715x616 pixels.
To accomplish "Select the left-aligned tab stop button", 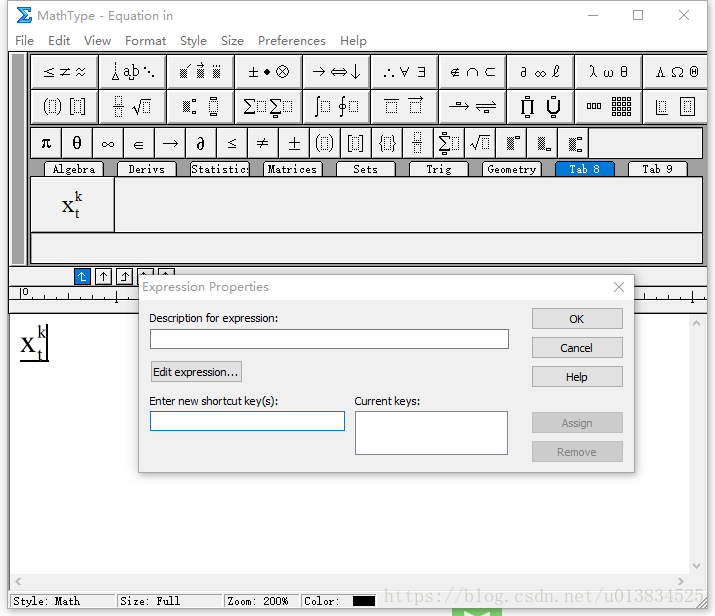I will 82,276.
